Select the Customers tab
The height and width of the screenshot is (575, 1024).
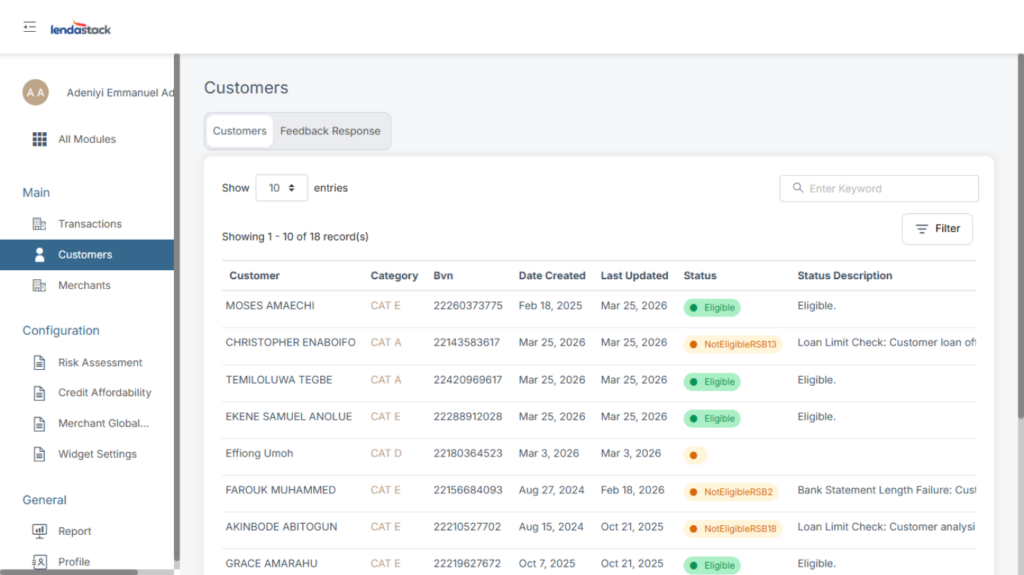[240, 131]
